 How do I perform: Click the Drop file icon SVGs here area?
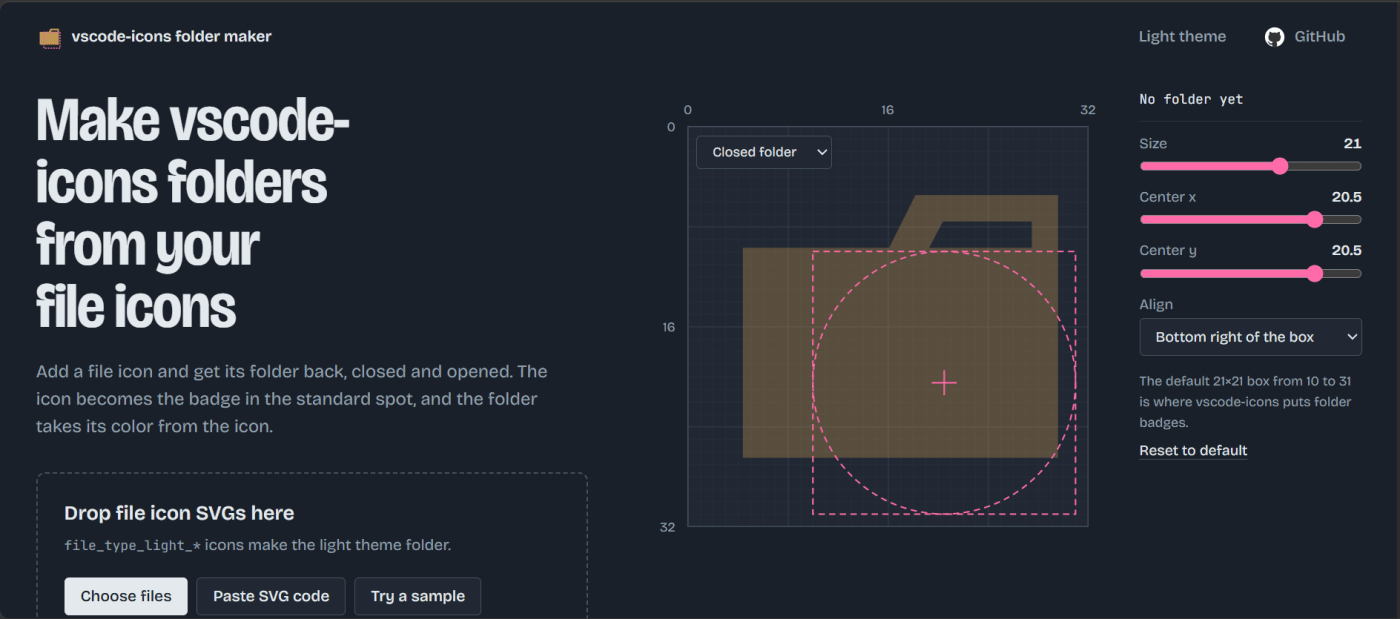click(312, 546)
